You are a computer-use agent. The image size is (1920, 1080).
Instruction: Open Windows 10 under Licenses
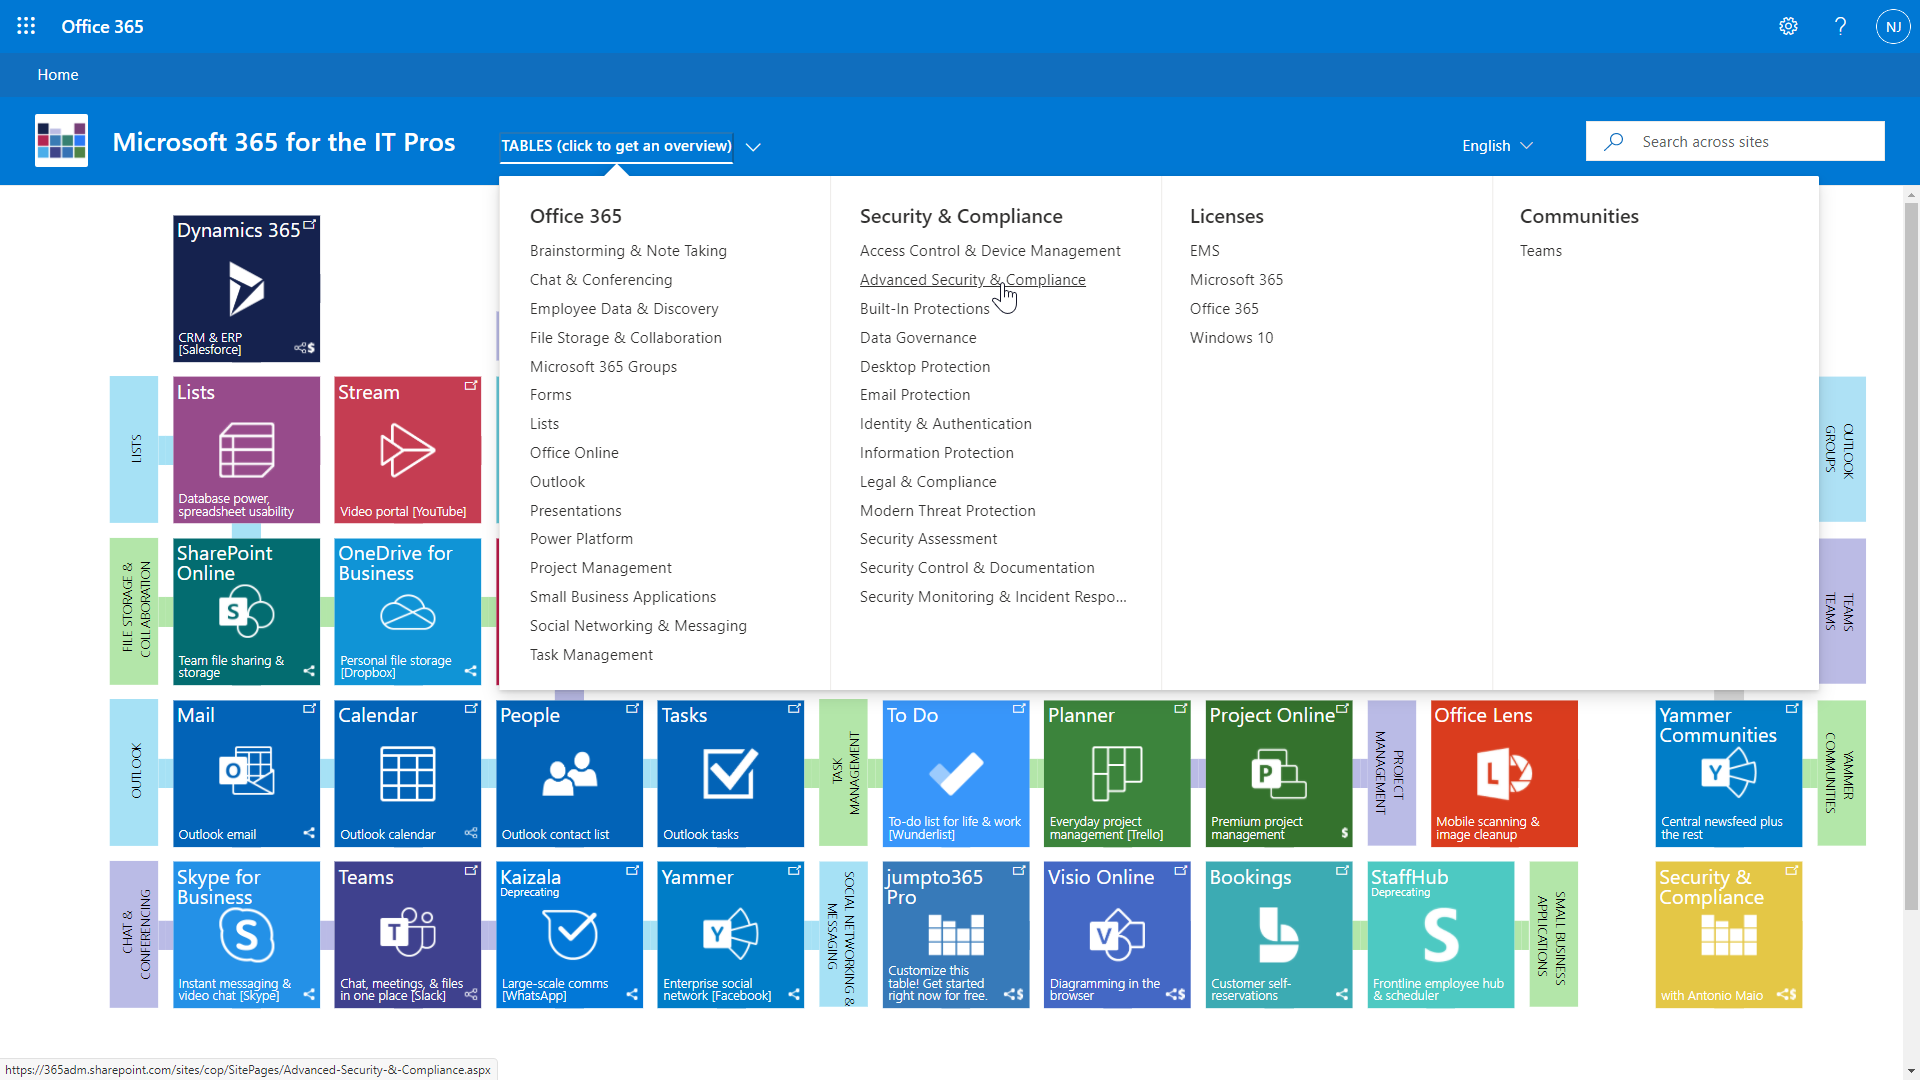[1232, 338]
